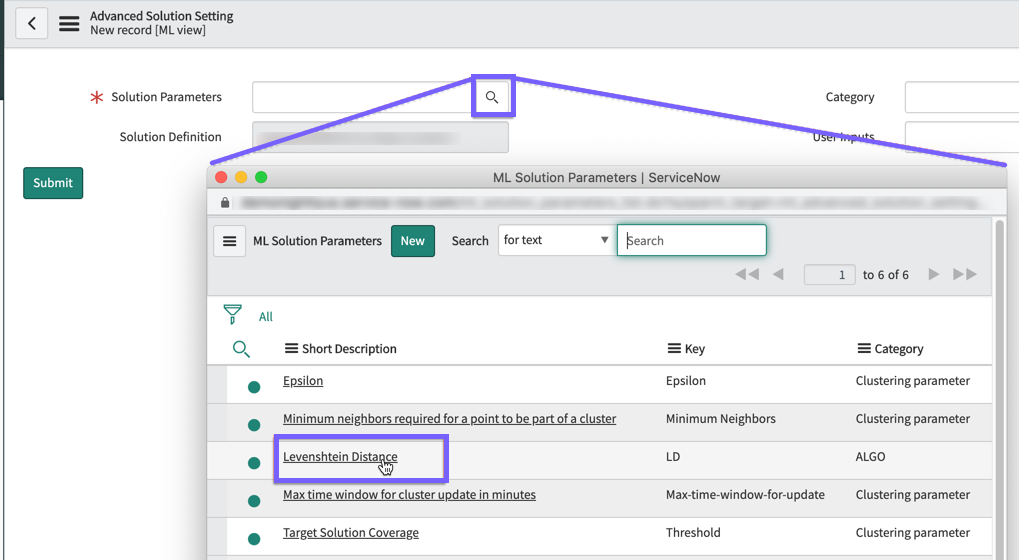This screenshot has height=560, width=1019.
Task: Click the All filter breadcrumb
Action: tap(266, 317)
